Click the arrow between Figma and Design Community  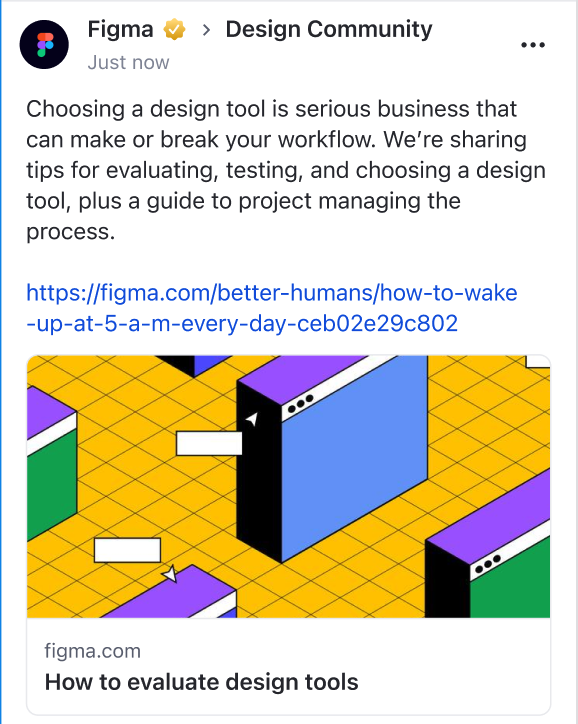click(206, 30)
